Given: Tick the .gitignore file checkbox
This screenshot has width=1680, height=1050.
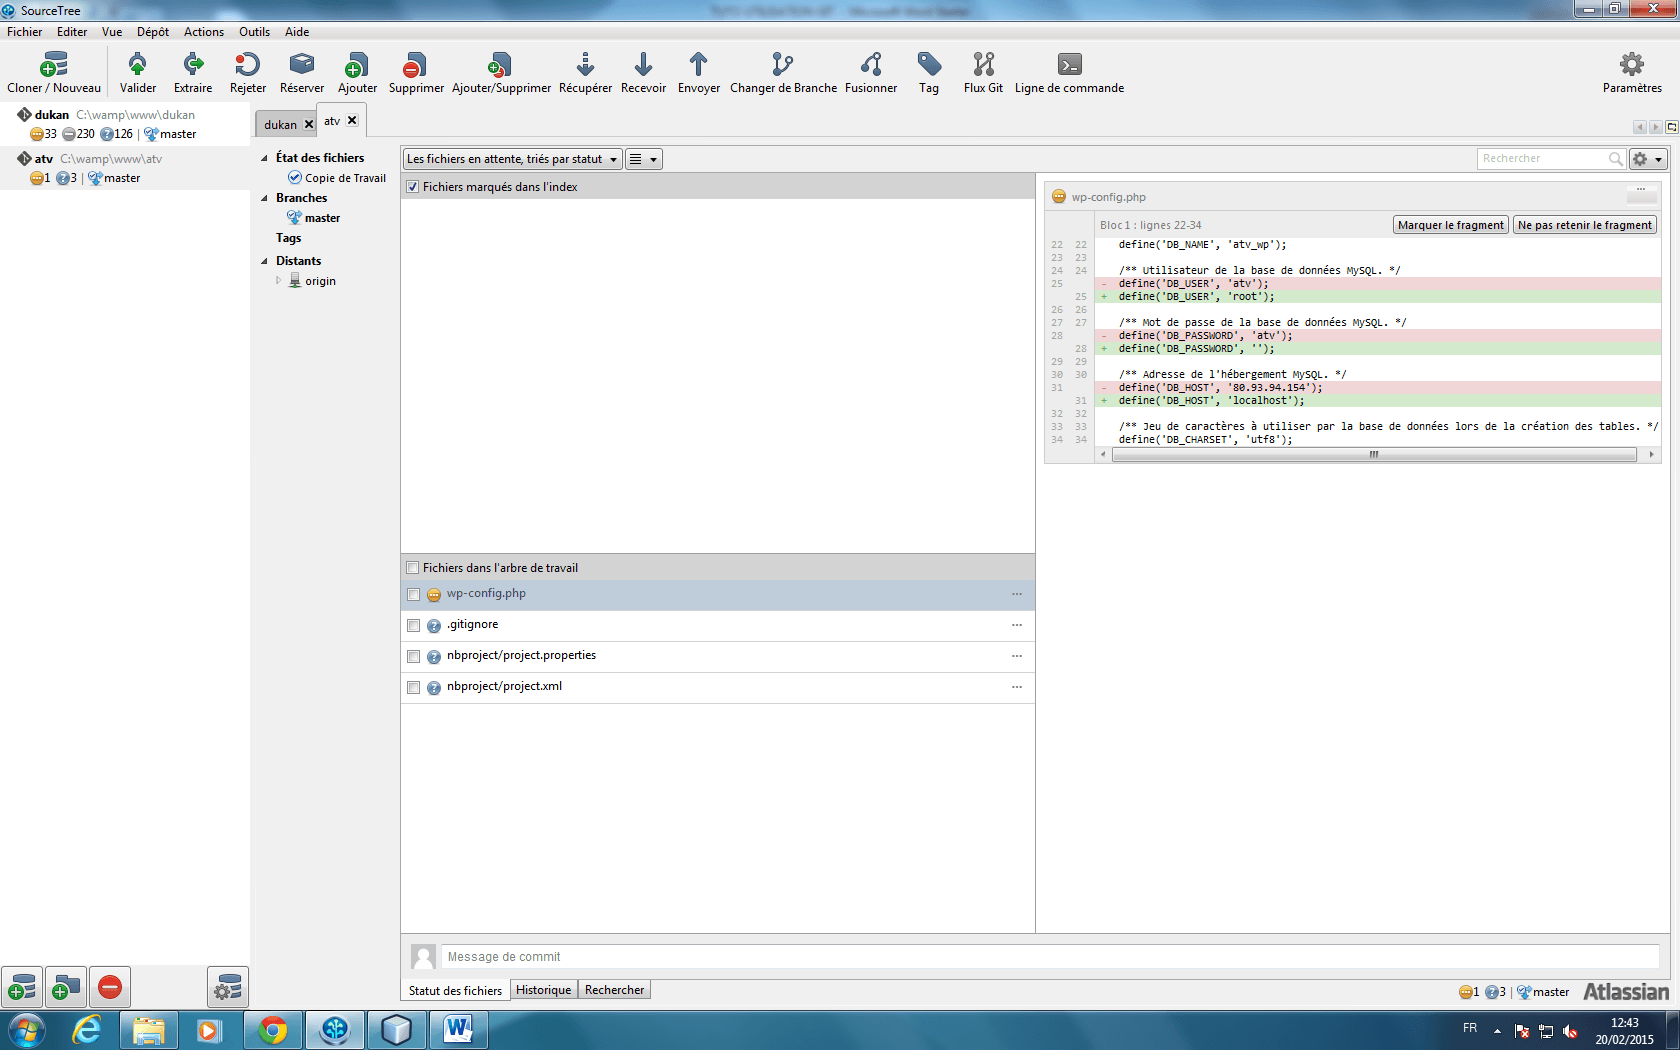Looking at the screenshot, I should tap(413, 626).
